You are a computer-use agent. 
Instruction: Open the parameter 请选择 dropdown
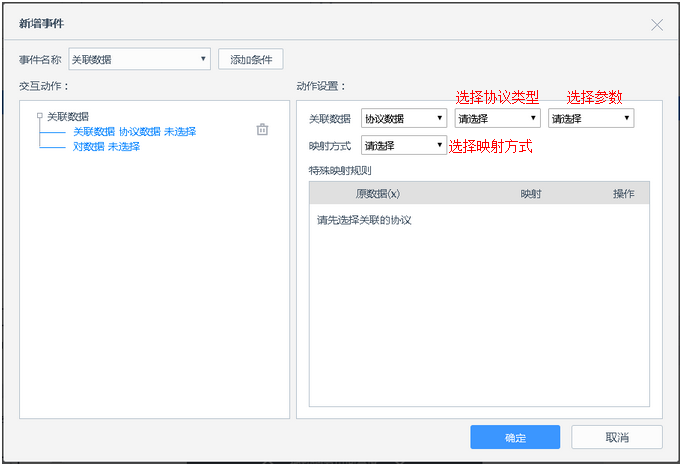(591, 118)
